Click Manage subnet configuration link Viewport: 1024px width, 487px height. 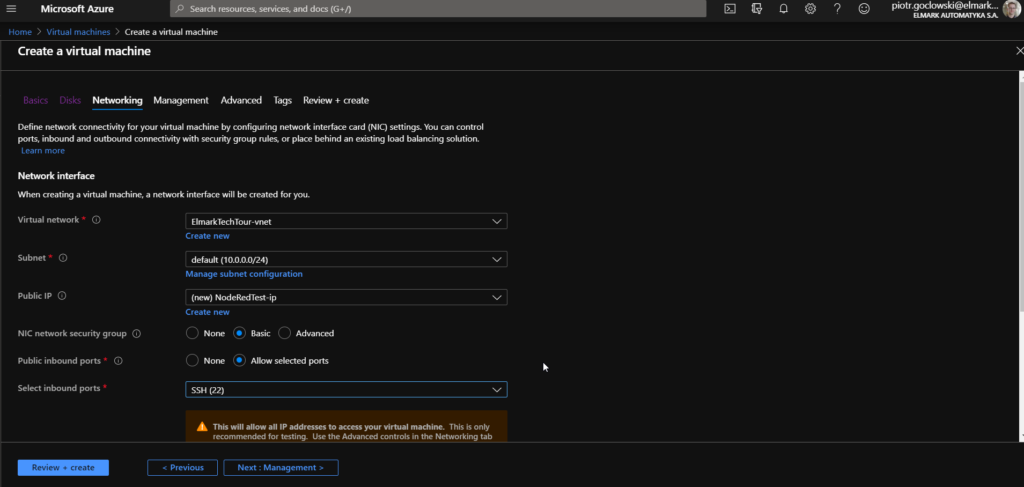[x=244, y=274]
